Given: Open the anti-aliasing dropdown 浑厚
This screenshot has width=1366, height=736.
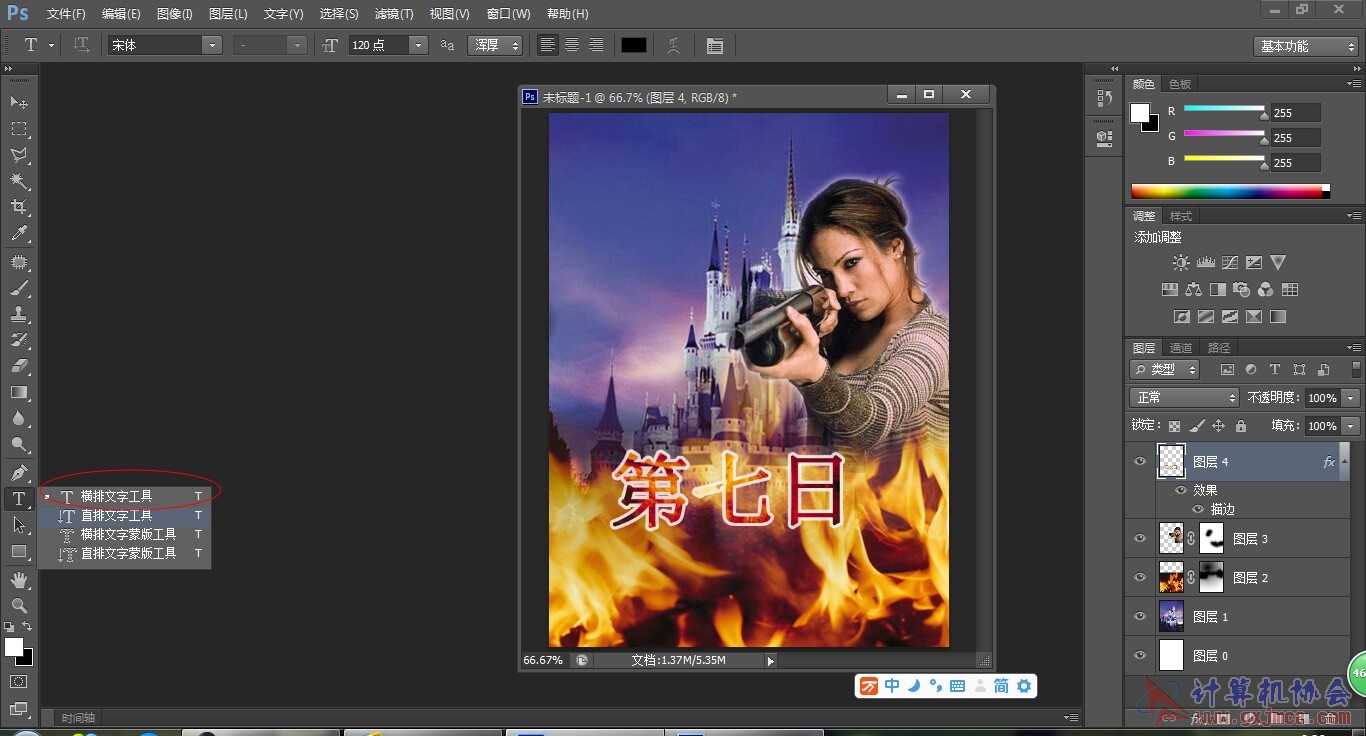Looking at the screenshot, I should (495, 45).
